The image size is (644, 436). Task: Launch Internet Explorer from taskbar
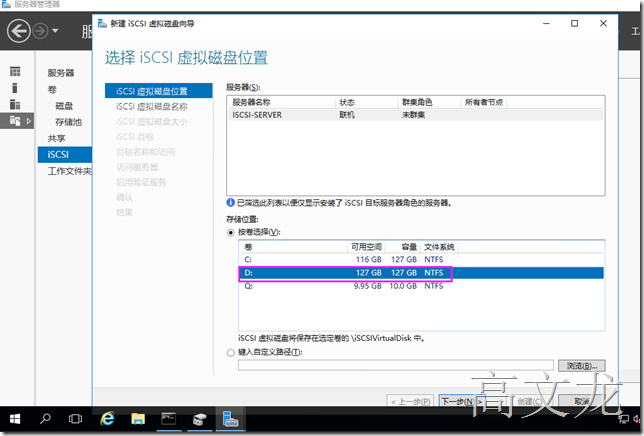[108, 419]
